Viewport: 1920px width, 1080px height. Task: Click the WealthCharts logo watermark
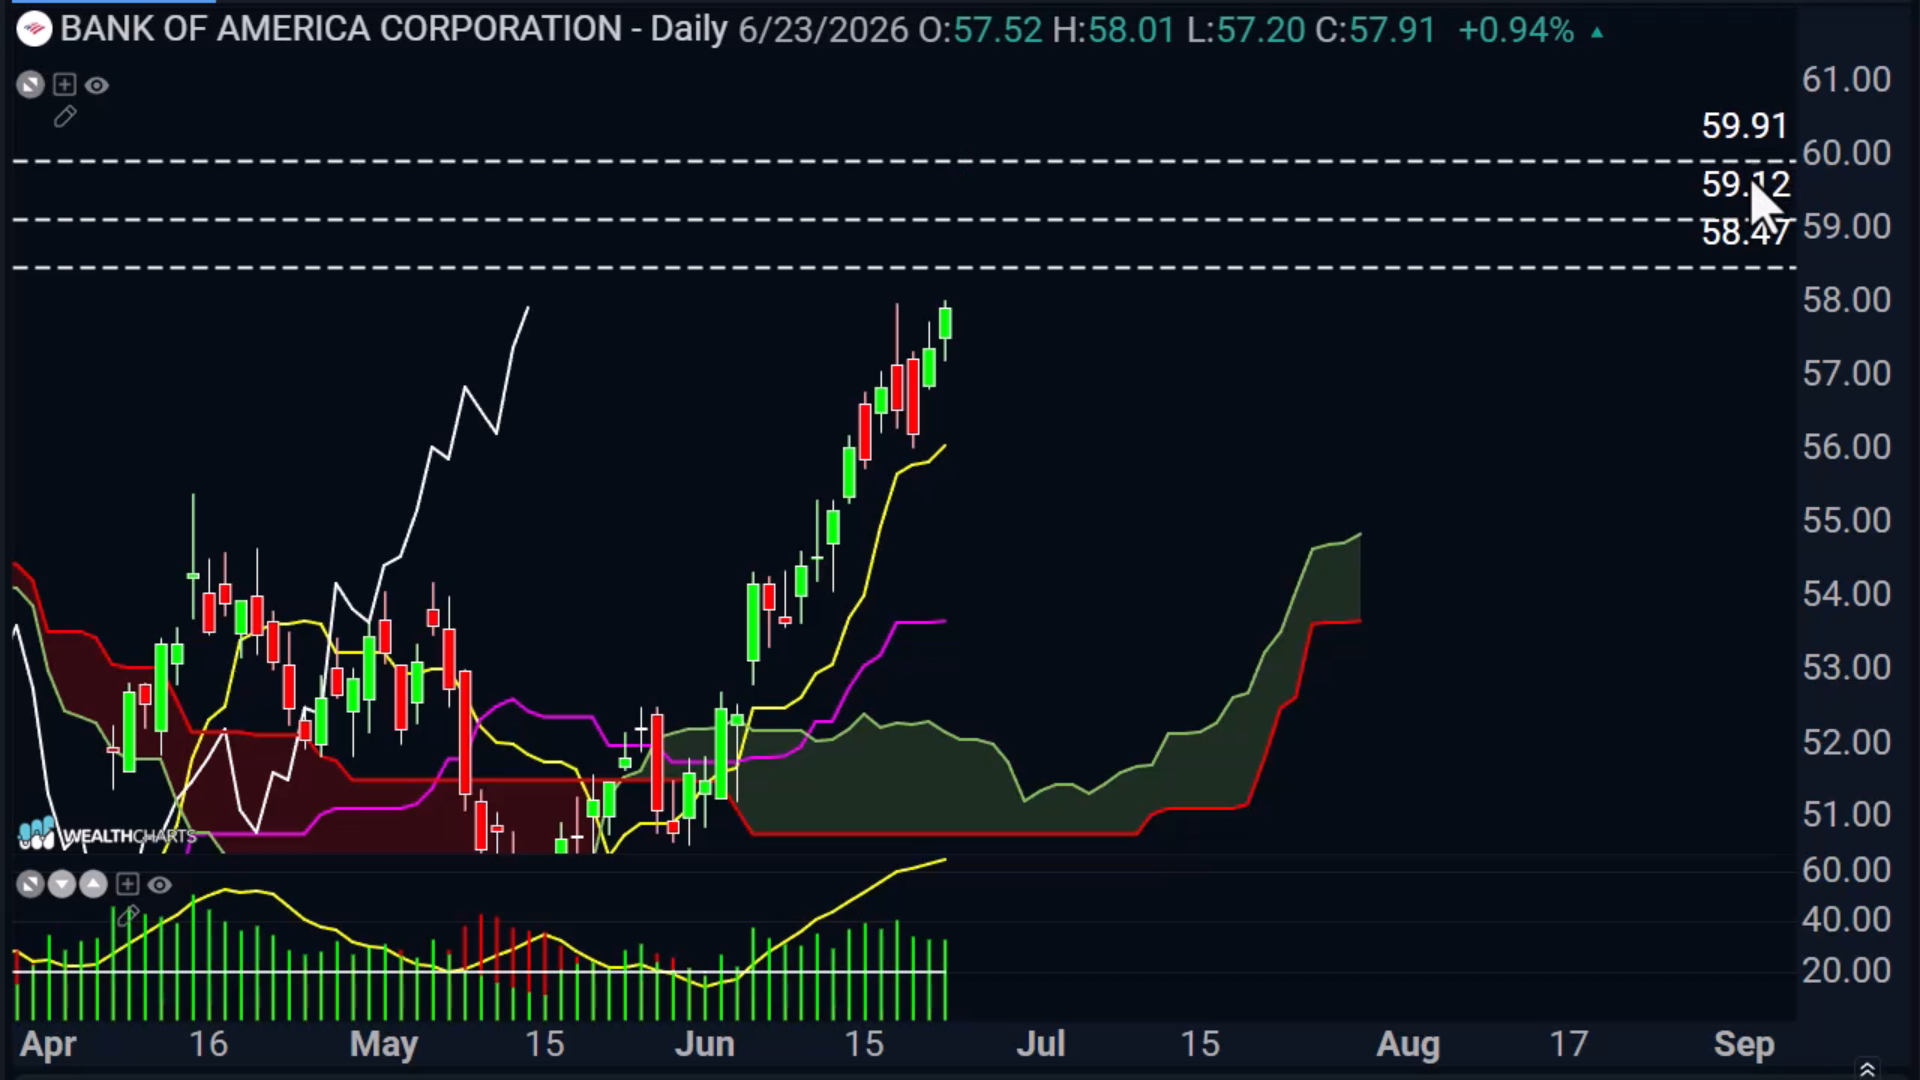point(108,835)
